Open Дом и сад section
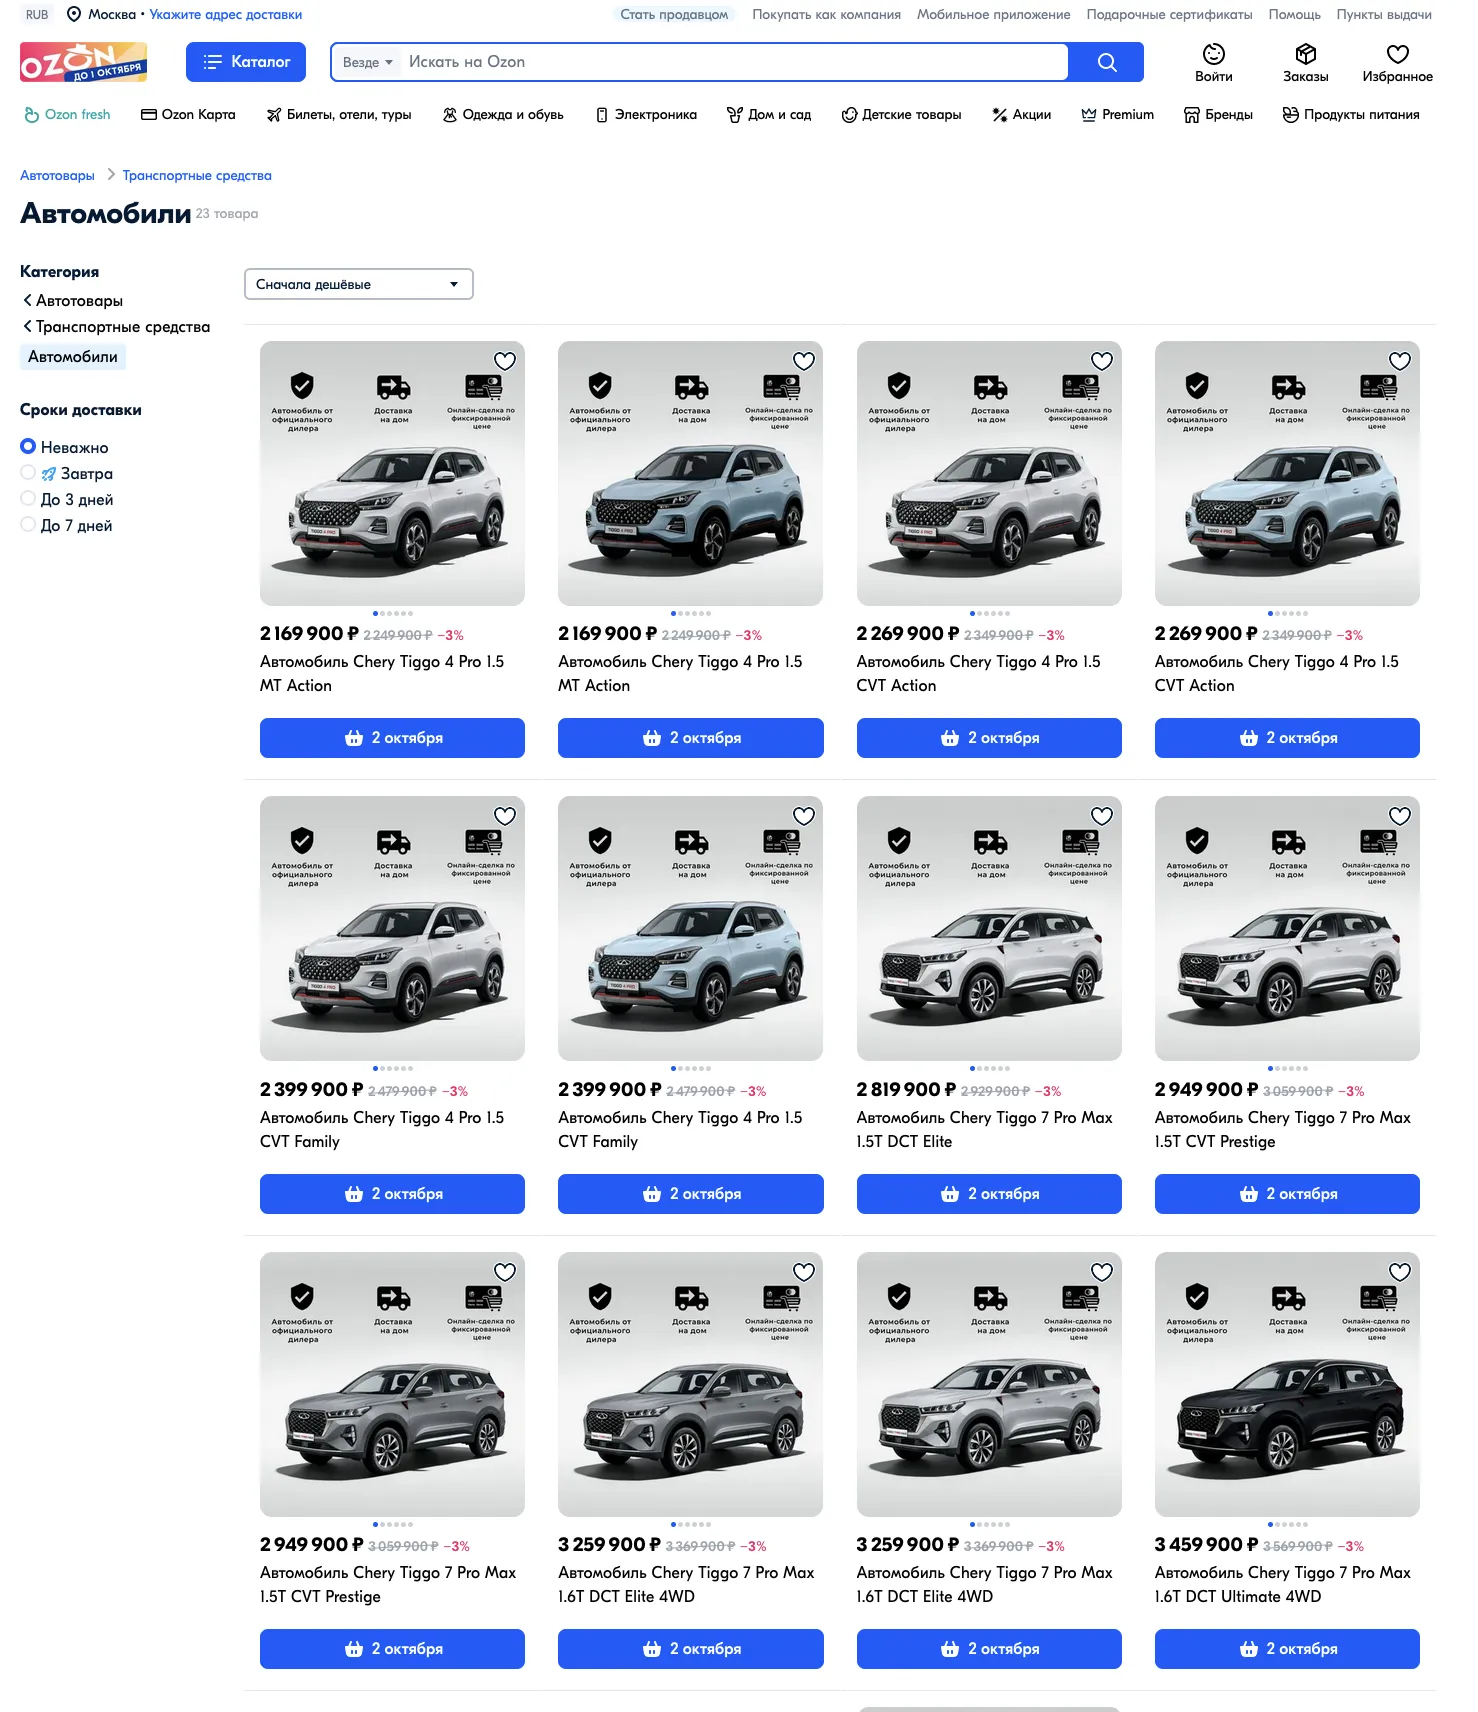The height and width of the screenshot is (1712, 1478). (x=769, y=115)
